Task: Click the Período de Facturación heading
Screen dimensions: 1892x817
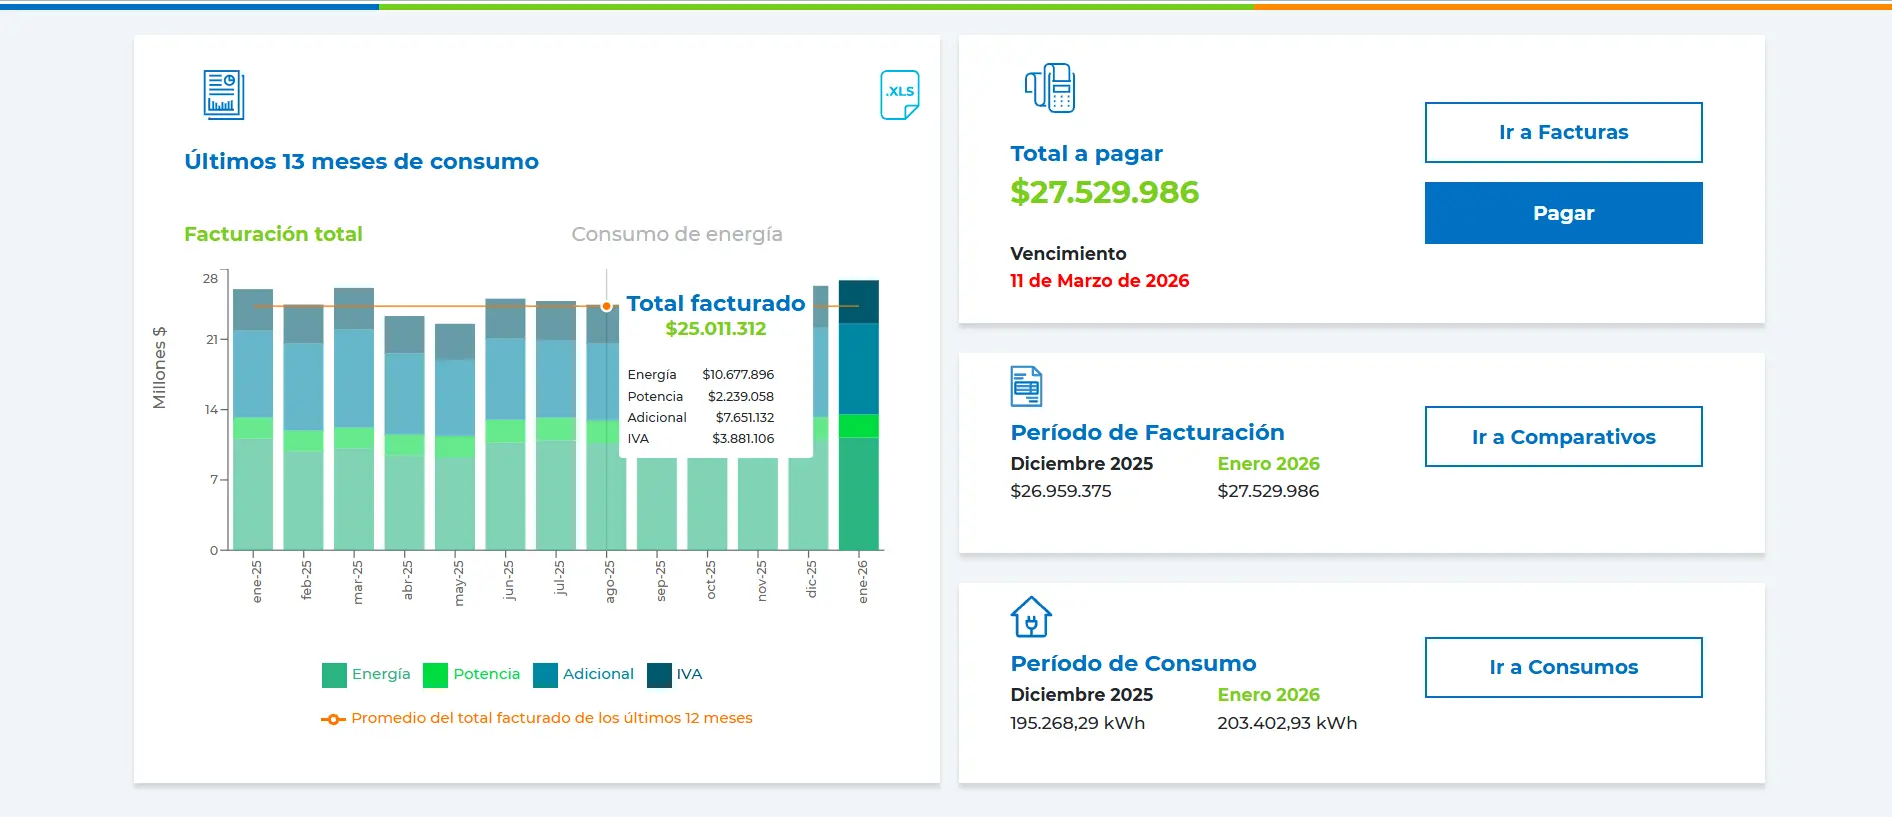Action: click(1147, 433)
